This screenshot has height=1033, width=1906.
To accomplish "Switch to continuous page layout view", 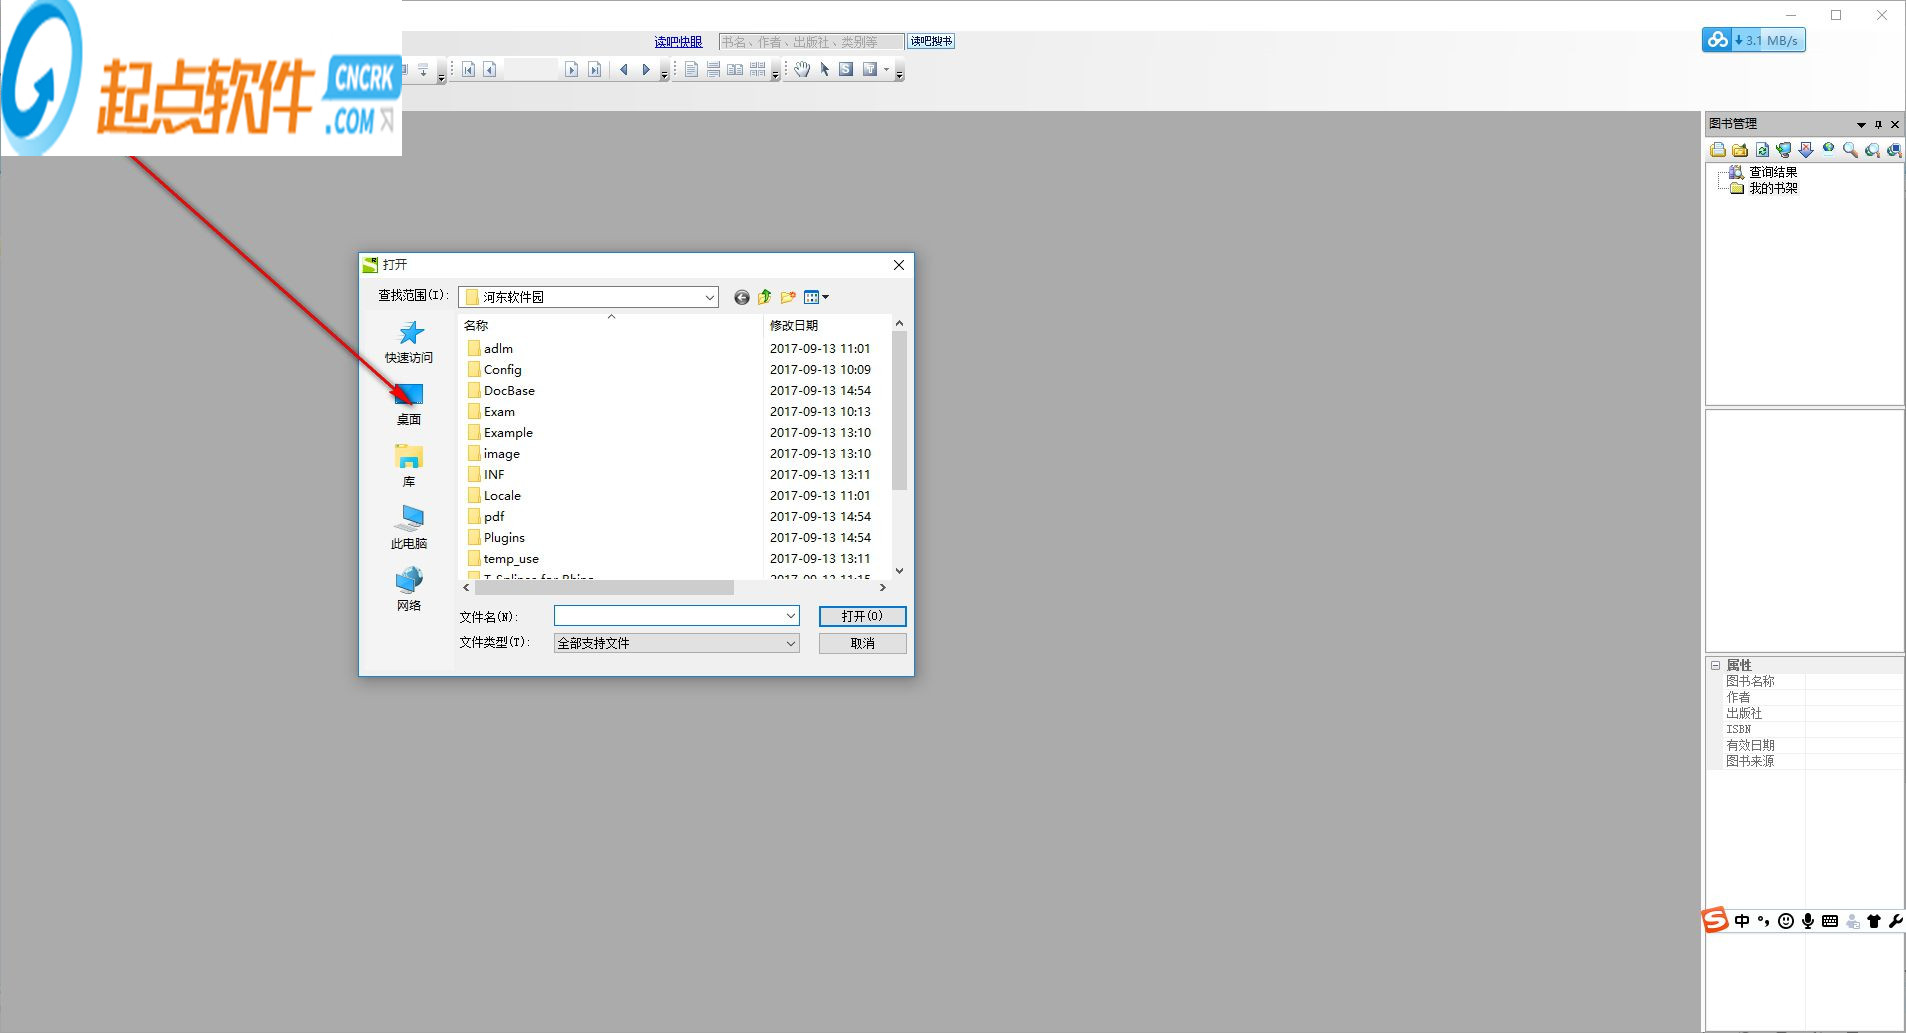I will pos(713,69).
